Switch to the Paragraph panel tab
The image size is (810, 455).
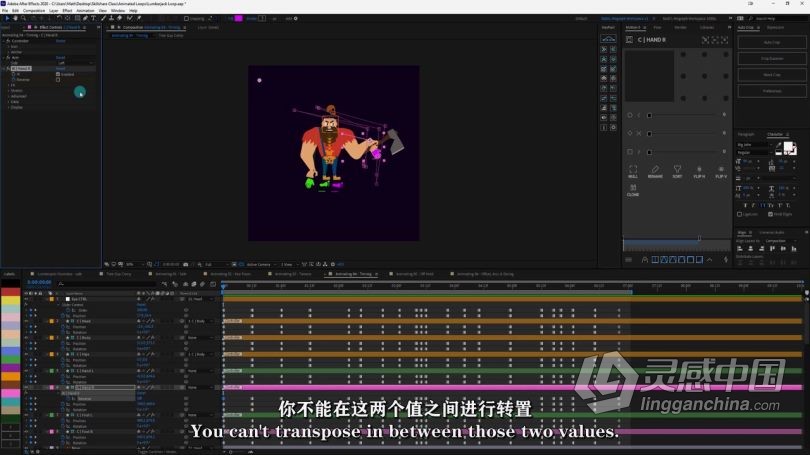(746, 134)
